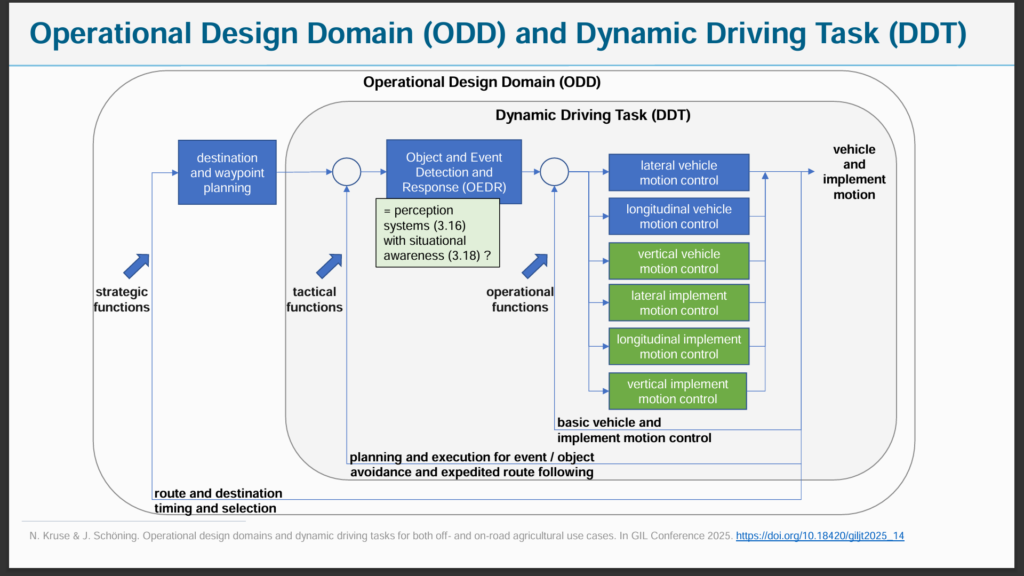Open the doi.org/10.18420/giljt2025_14 link
This screenshot has width=1024, height=576.
tap(820, 536)
